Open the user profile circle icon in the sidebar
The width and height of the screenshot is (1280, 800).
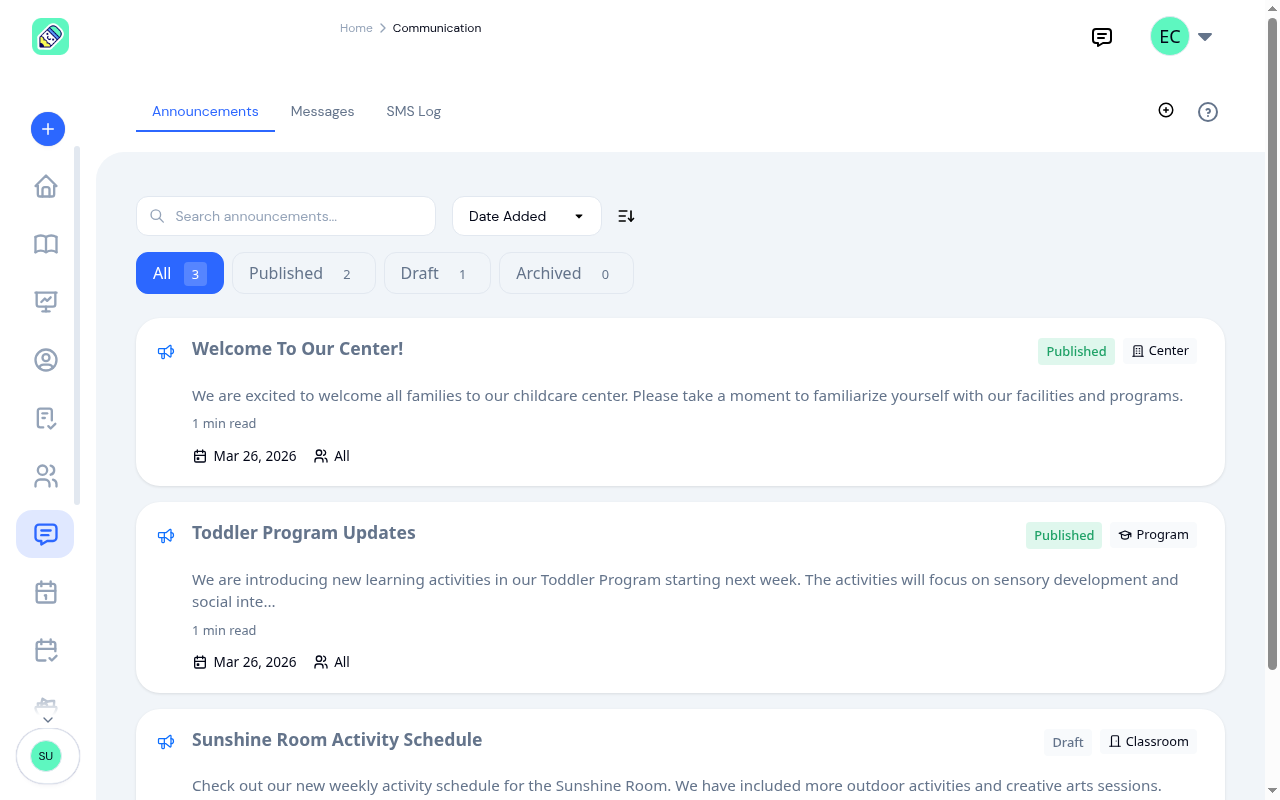(x=46, y=360)
